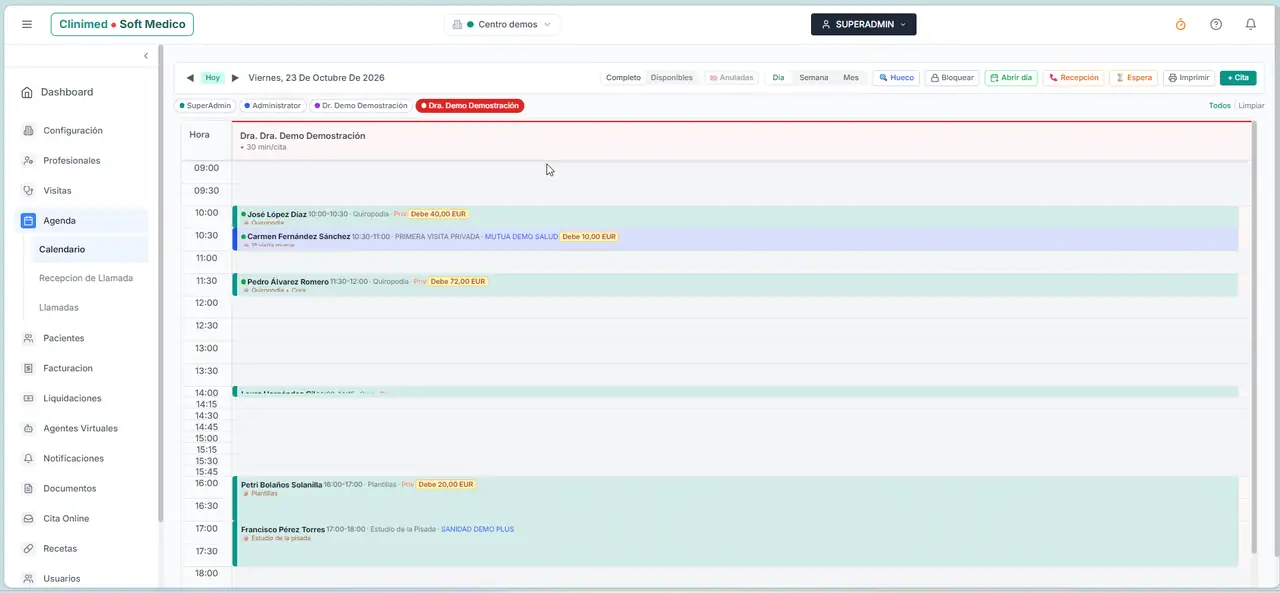Open the Centro demos dropdown
This screenshot has width=1280, height=593.
click(x=502, y=24)
